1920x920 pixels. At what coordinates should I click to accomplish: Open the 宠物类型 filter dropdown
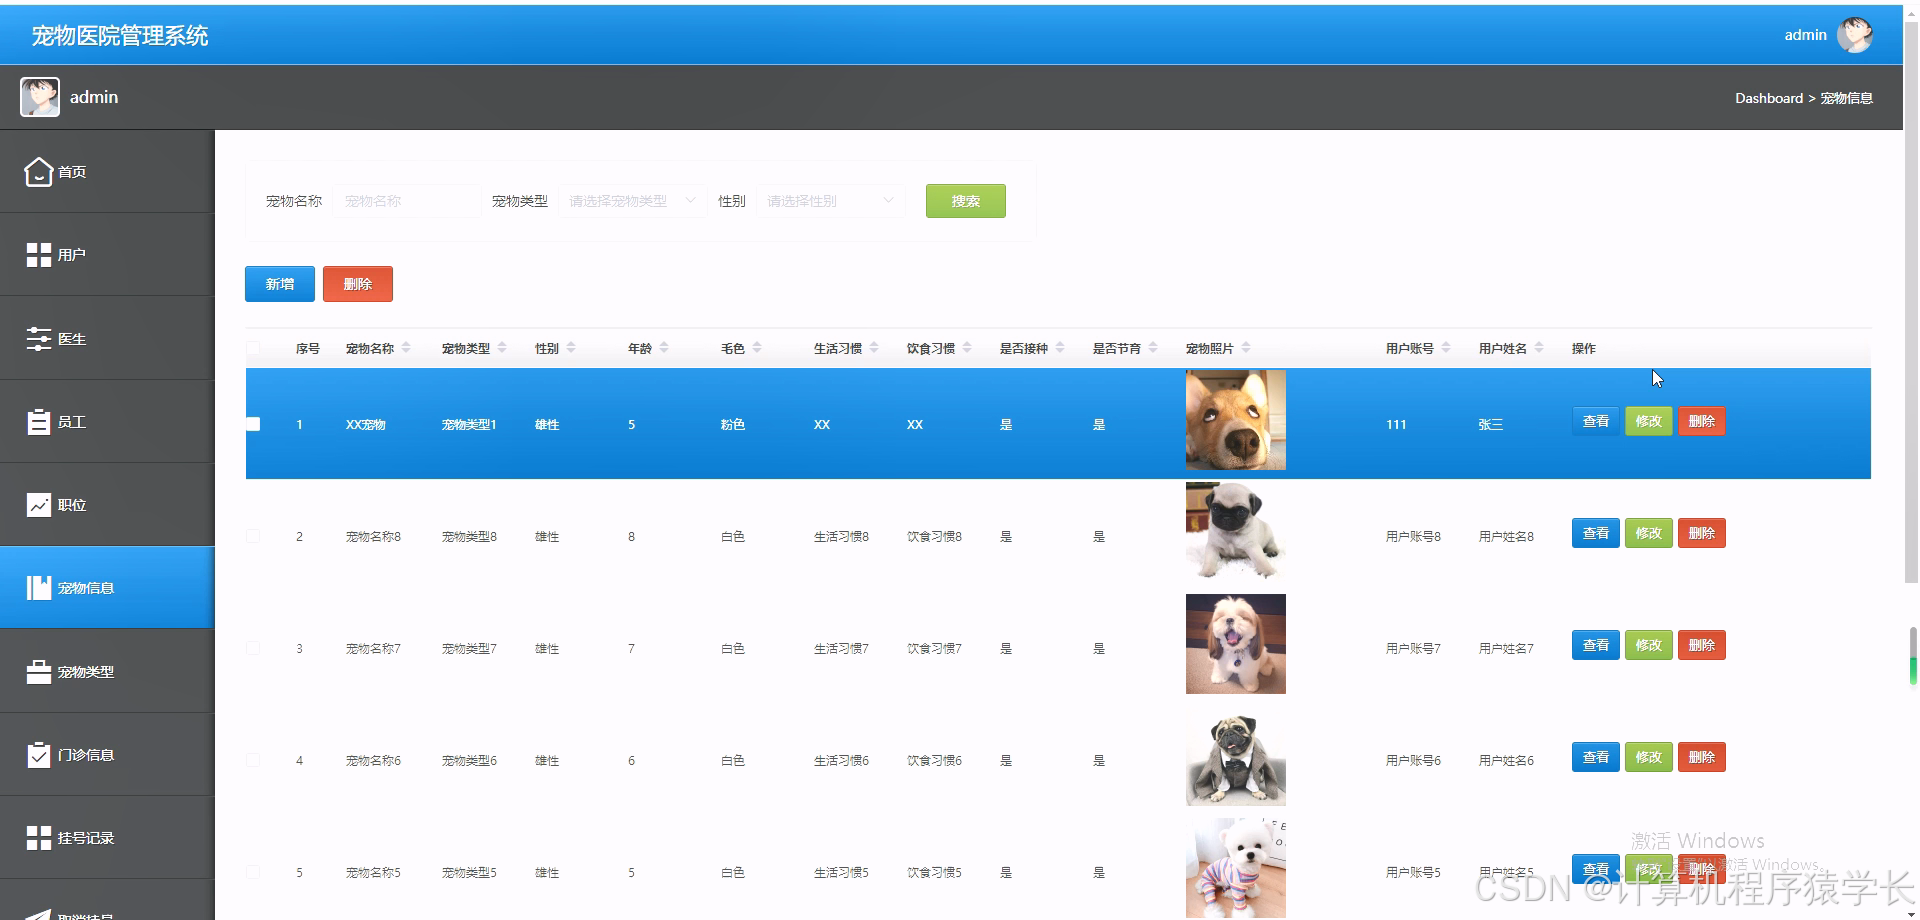[630, 200]
